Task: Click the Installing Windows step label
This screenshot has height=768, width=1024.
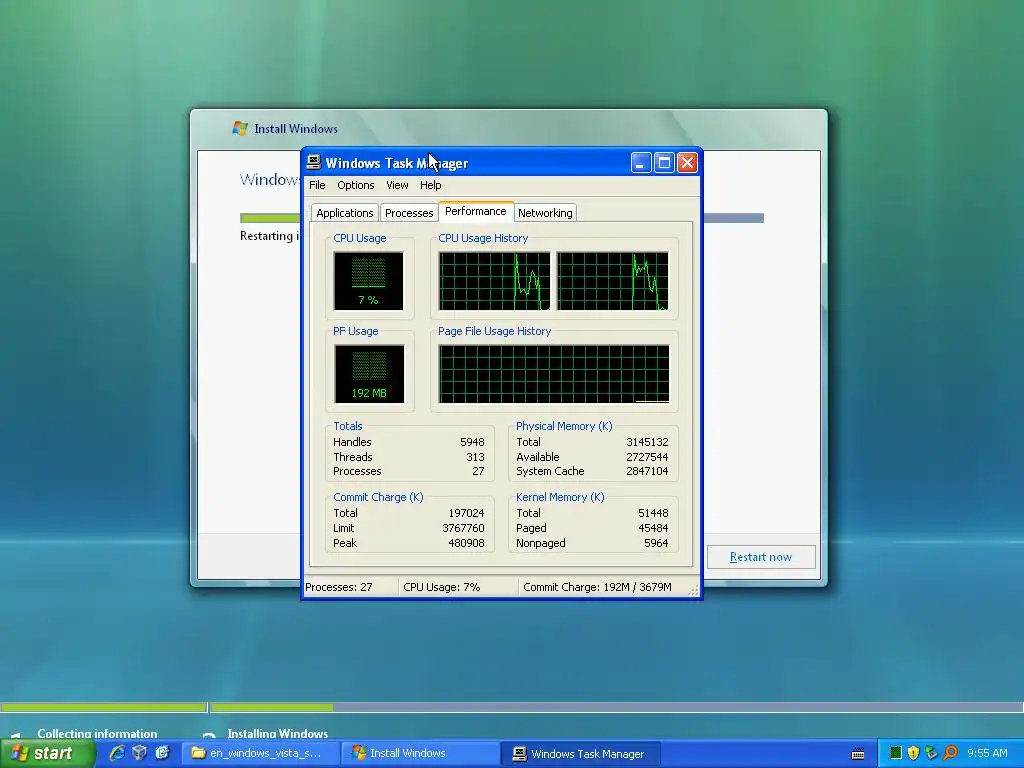Action: coord(278,733)
